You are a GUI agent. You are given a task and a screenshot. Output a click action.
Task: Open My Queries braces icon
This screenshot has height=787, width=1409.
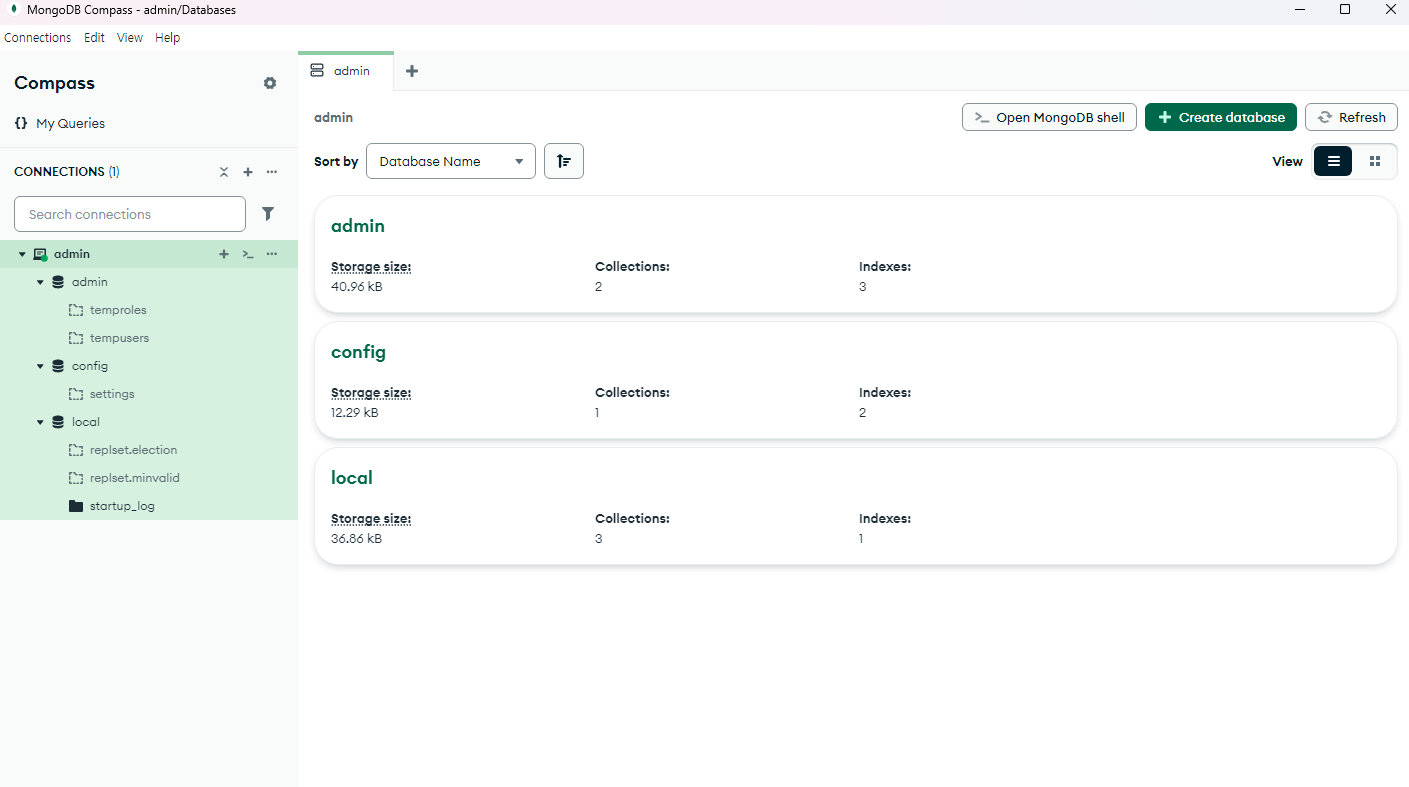point(21,123)
